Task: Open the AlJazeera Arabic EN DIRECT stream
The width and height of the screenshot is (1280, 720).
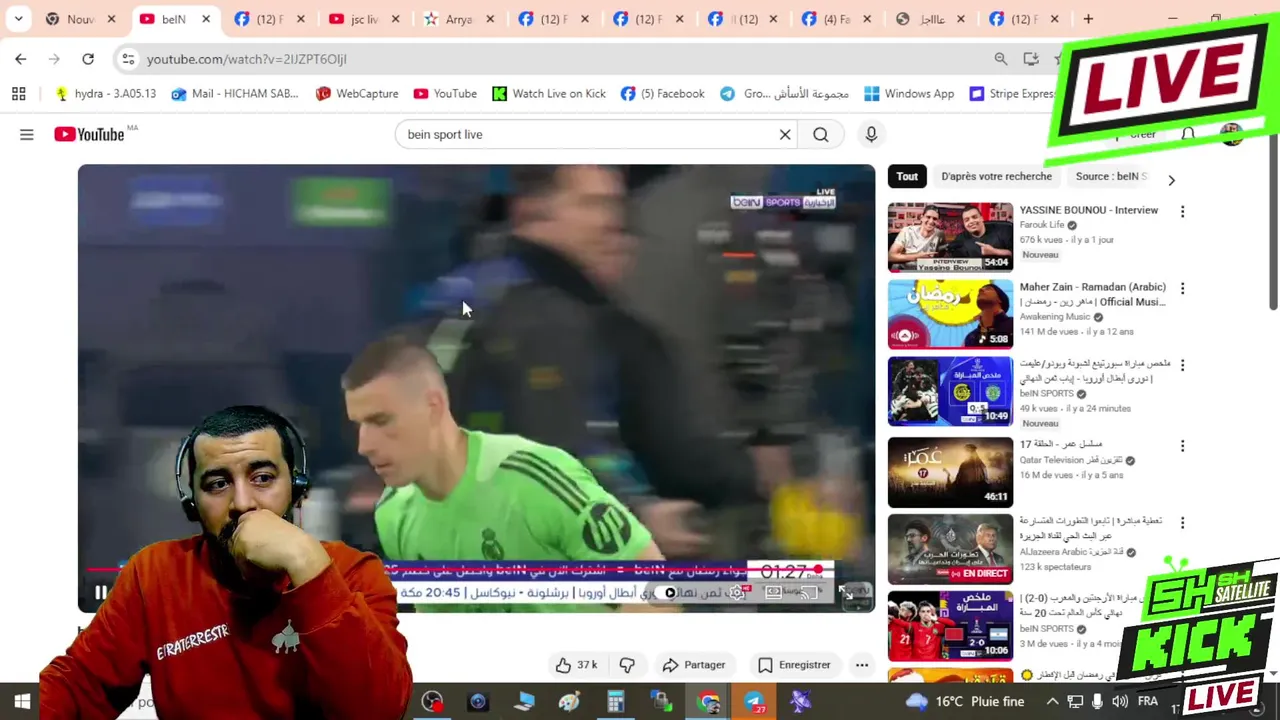Action: click(950, 549)
